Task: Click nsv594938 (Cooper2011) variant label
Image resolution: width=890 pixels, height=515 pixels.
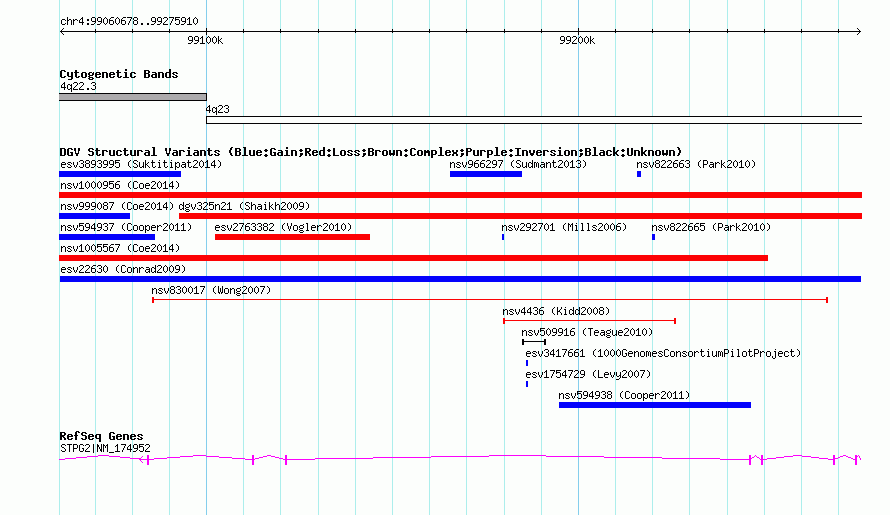Action: click(624, 395)
